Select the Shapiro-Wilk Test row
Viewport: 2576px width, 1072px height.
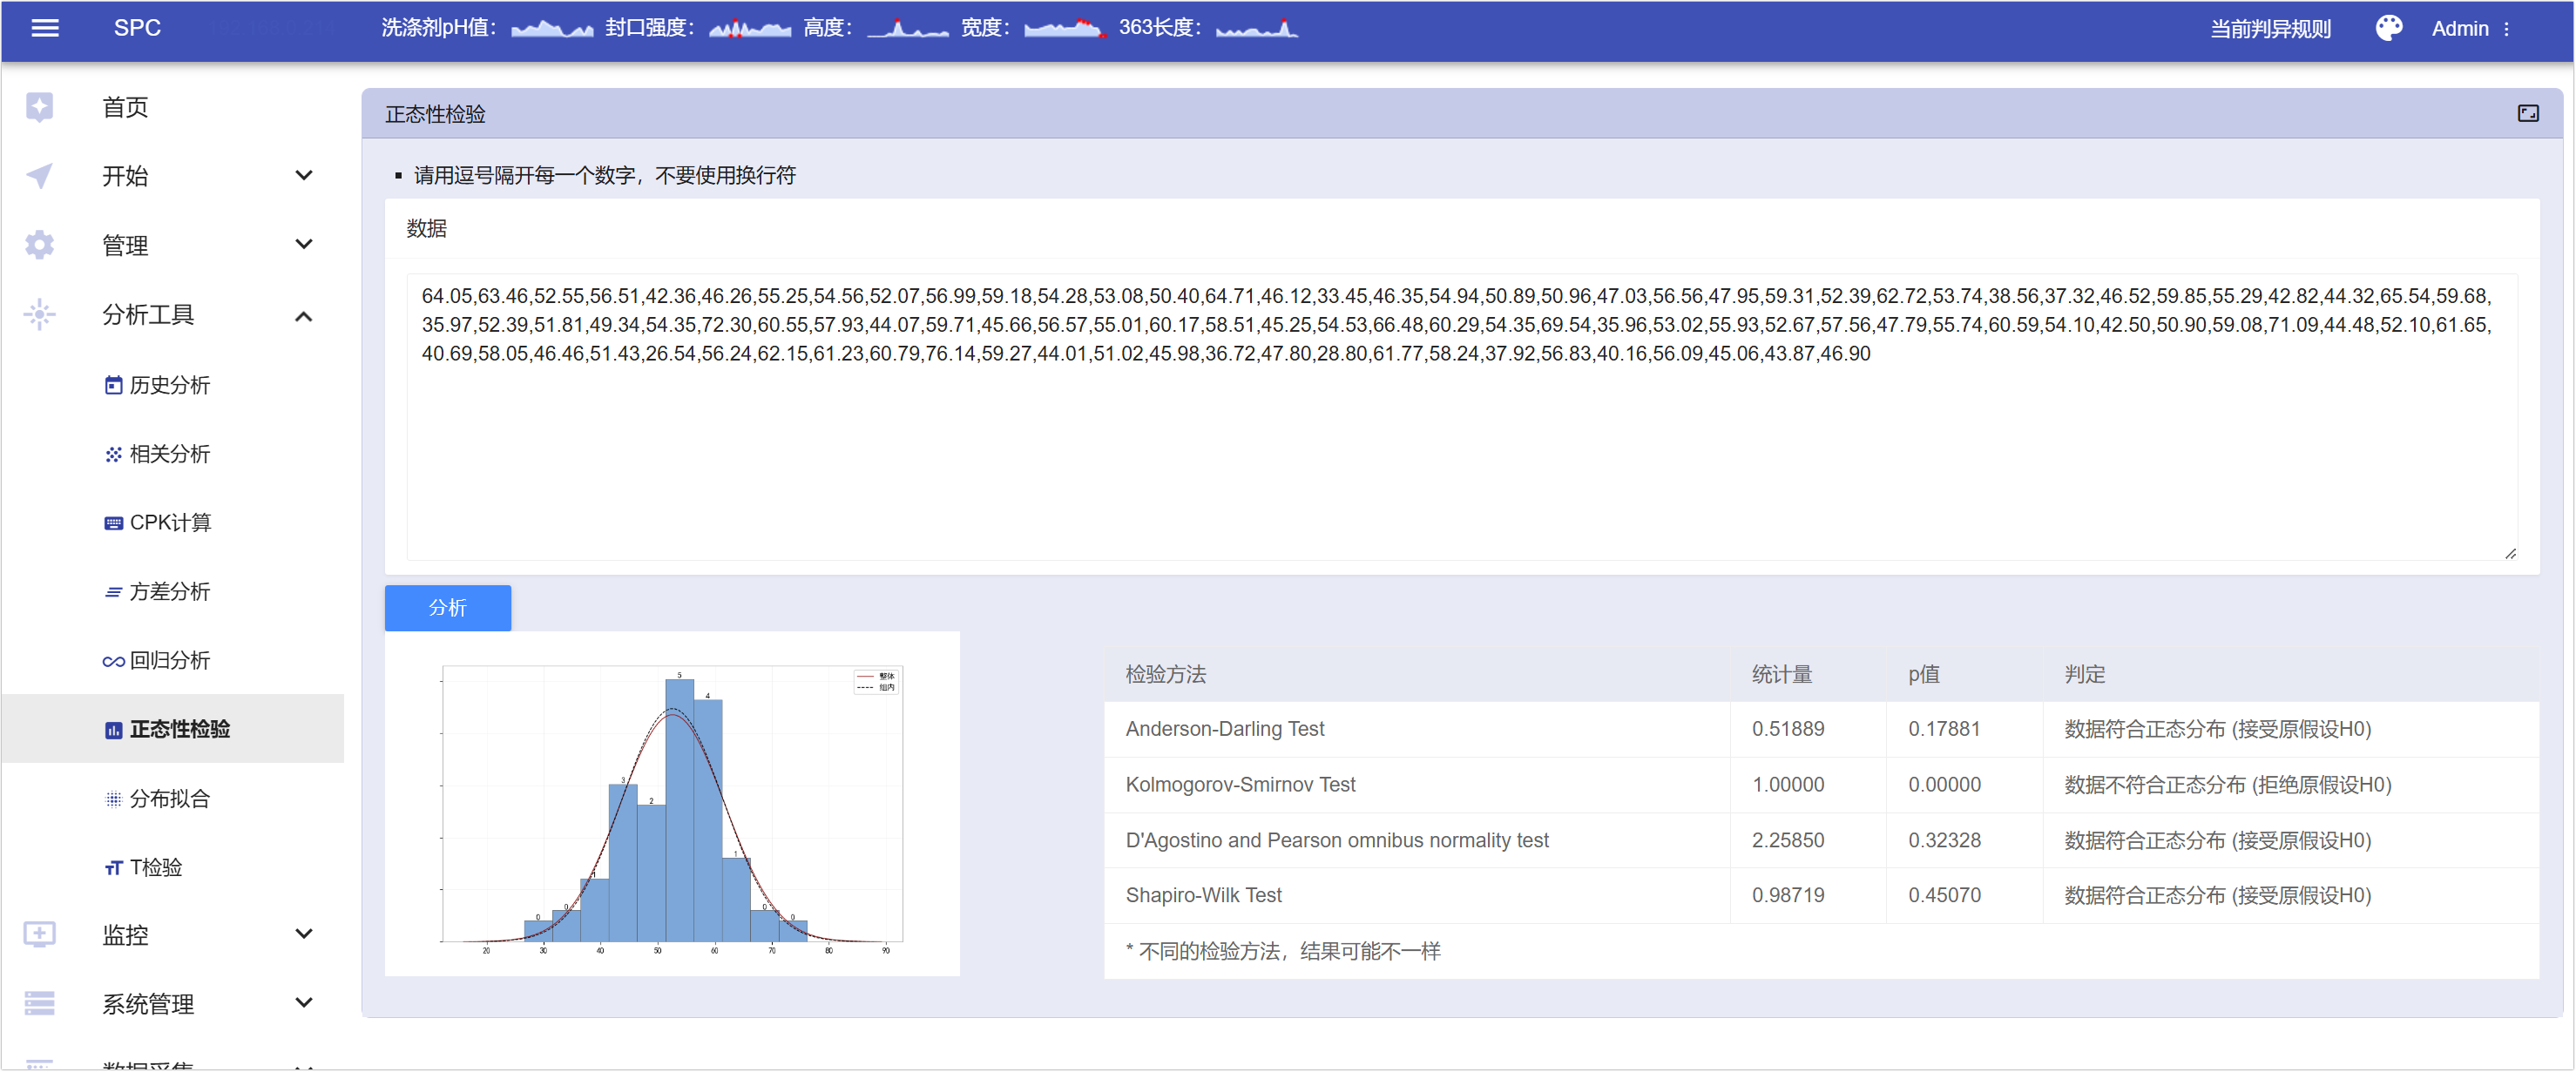click(1821, 896)
